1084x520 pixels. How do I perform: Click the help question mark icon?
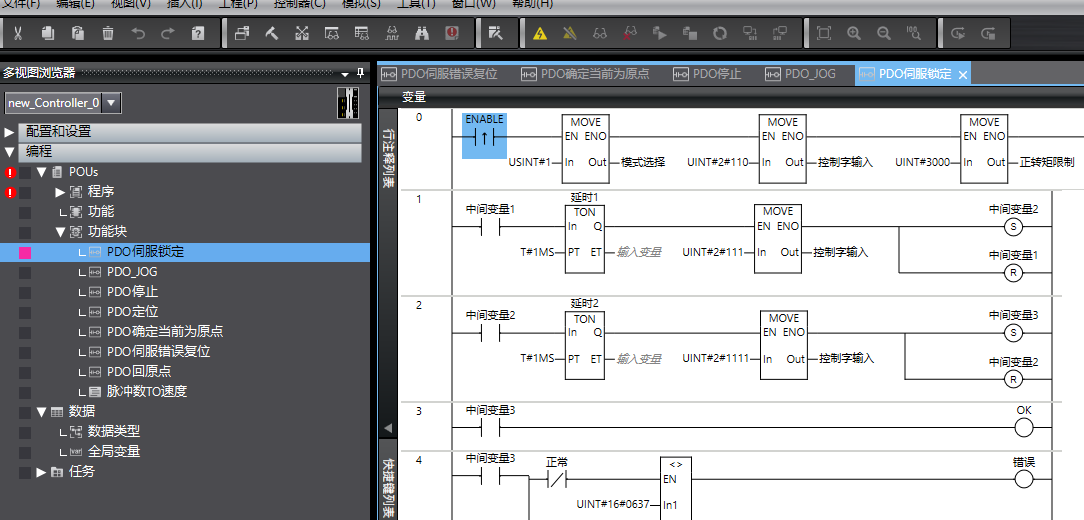click(x=198, y=34)
